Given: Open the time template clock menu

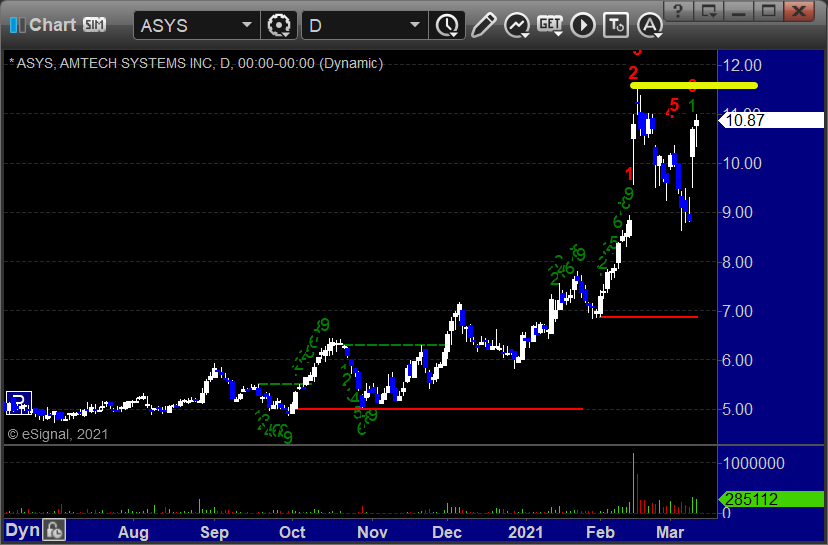Looking at the screenshot, I should (447, 25).
